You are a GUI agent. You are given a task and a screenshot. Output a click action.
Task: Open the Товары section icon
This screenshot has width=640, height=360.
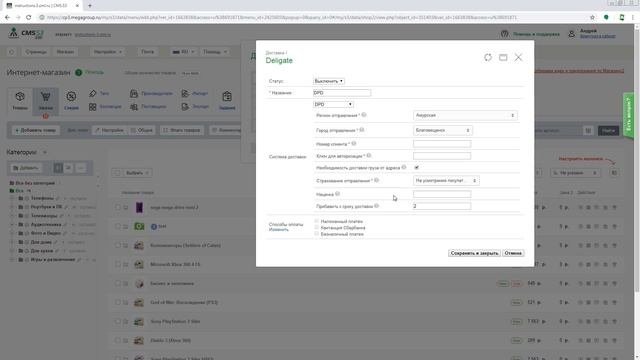[x=20, y=97]
